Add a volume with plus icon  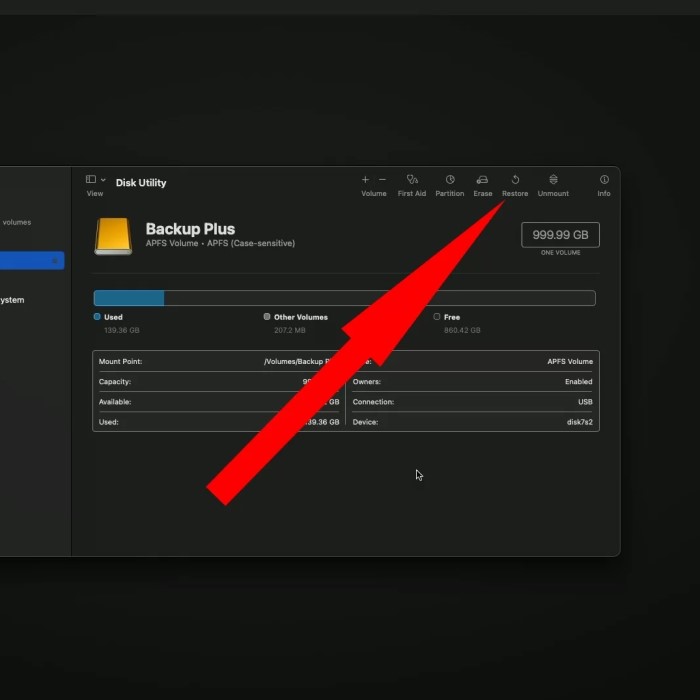365,179
